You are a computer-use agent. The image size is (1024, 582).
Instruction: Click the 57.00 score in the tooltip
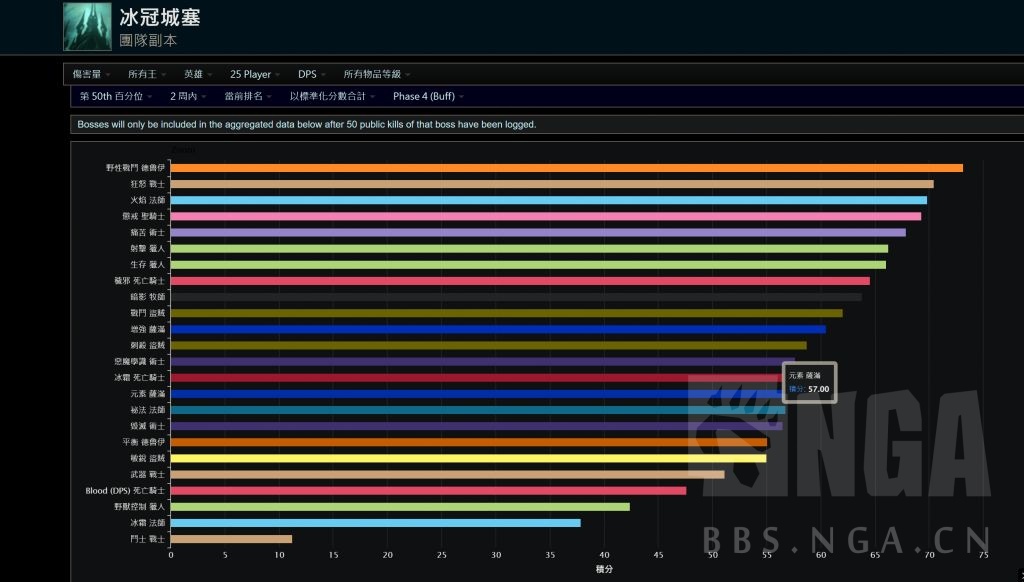[x=818, y=389]
